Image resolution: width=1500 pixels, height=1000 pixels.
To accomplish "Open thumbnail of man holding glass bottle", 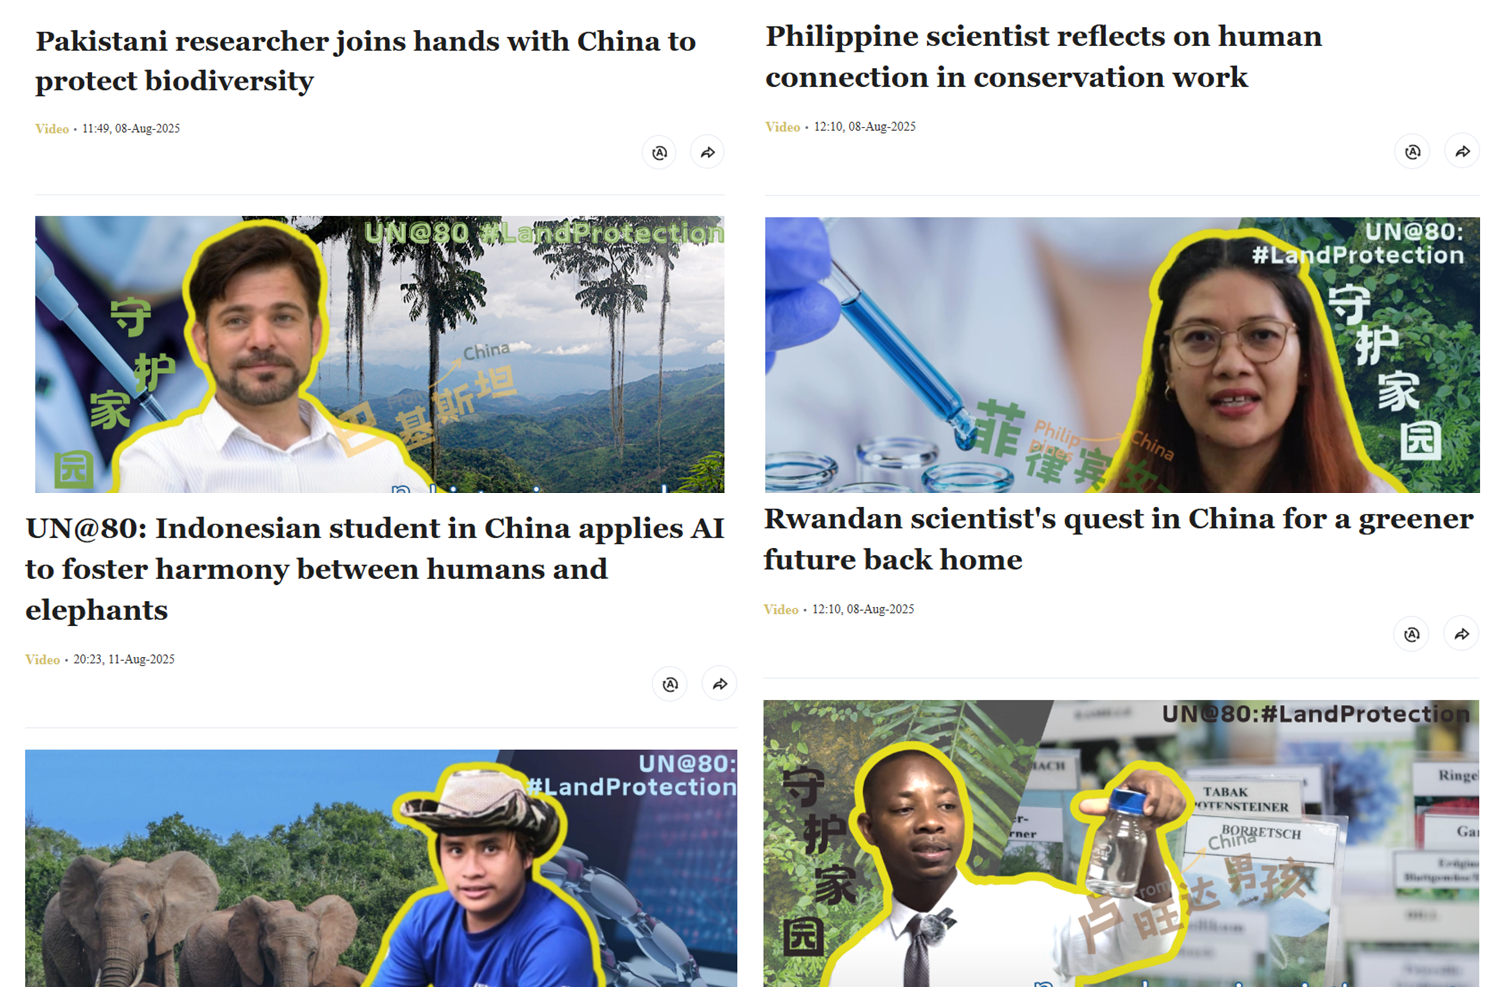I will (x=1121, y=844).
